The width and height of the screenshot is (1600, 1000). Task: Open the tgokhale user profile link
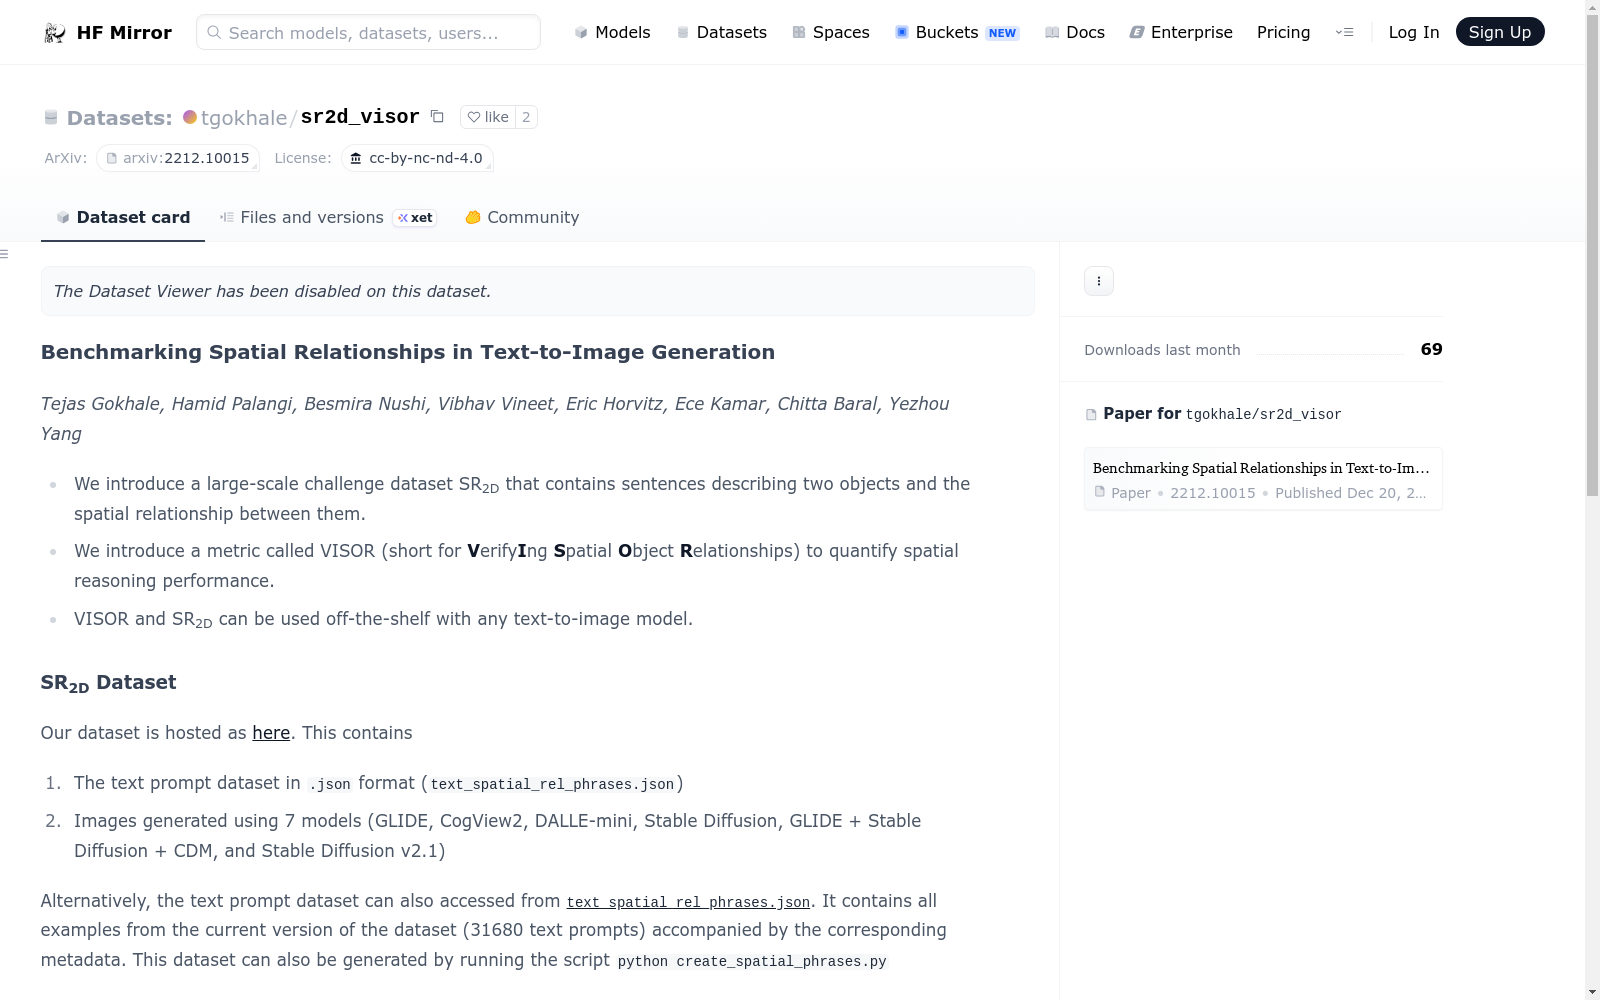[244, 118]
